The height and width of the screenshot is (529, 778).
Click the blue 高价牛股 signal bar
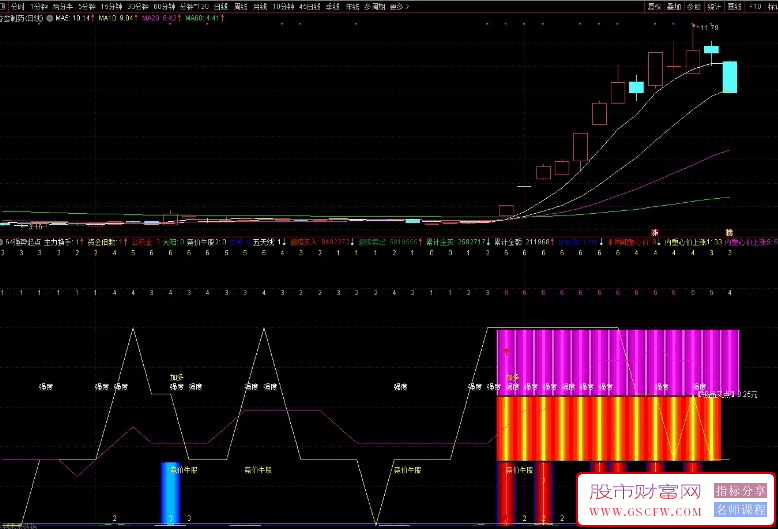click(170, 491)
